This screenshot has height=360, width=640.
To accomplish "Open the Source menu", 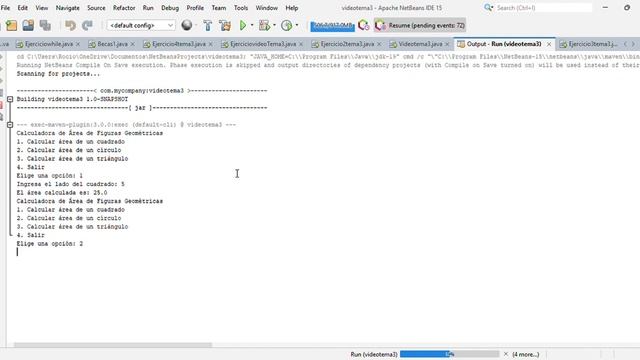I will click(x=96, y=8).
